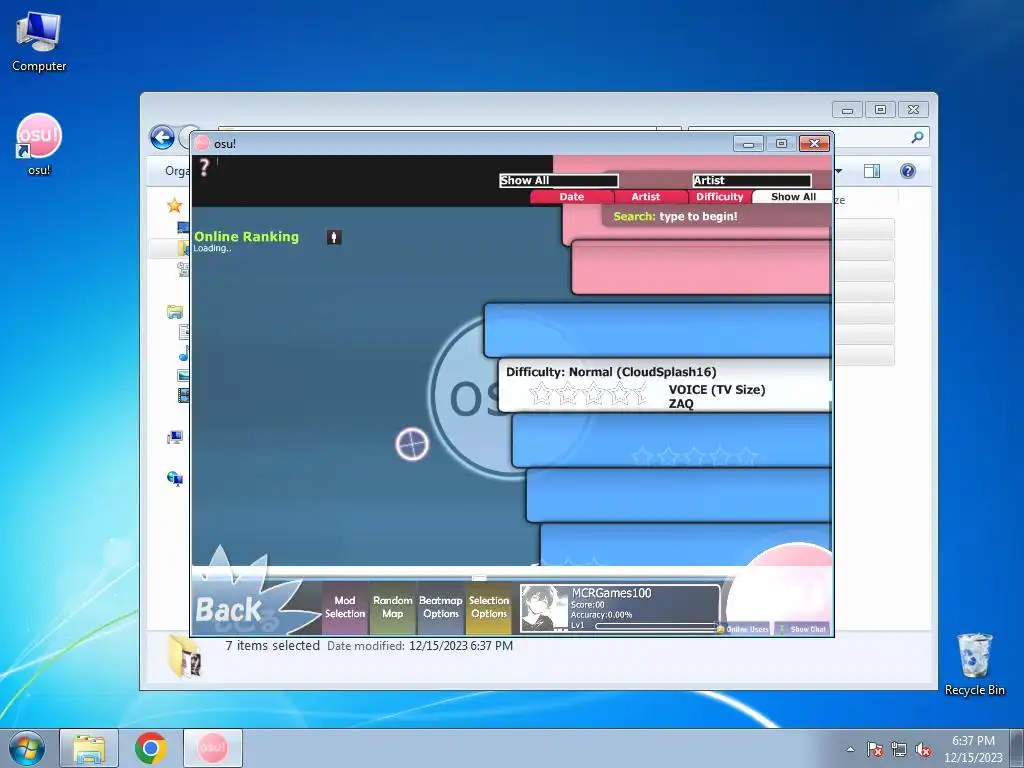1024x768 pixels.
Task: Click the question mark icon in osu!
Action: [x=204, y=167]
